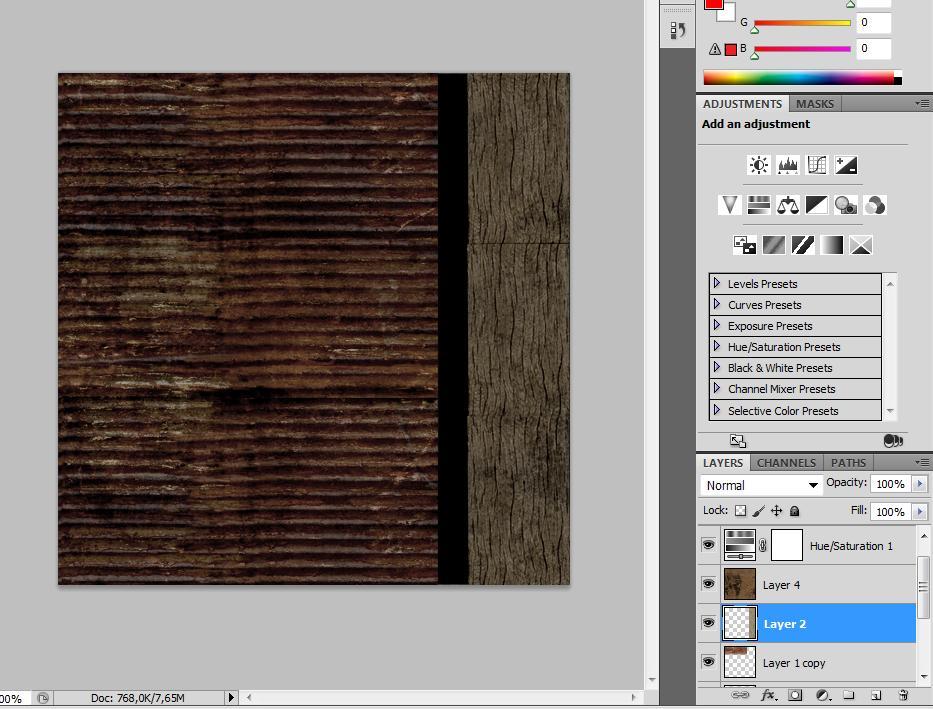This screenshot has height=709, width=933.
Task: Expand Black & White Presets
Action: click(x=717, y=367)
